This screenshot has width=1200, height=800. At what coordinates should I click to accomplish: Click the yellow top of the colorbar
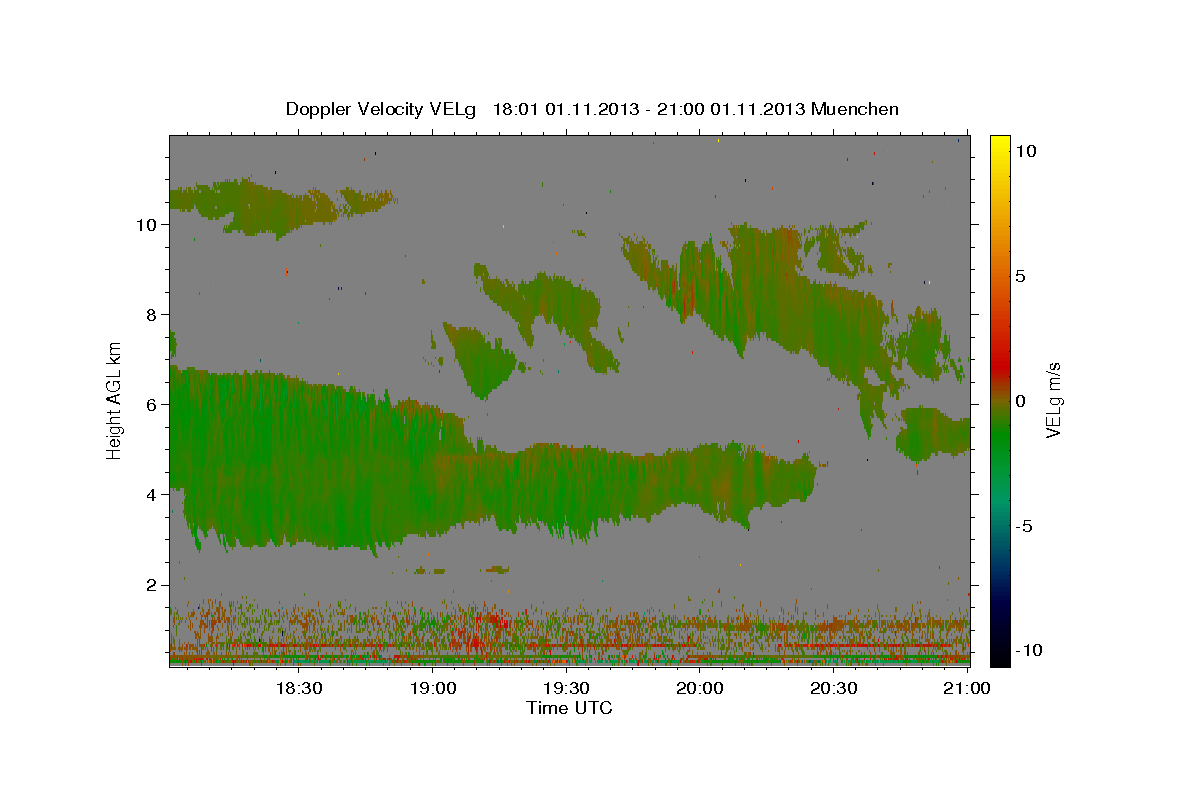coord(999,145)
